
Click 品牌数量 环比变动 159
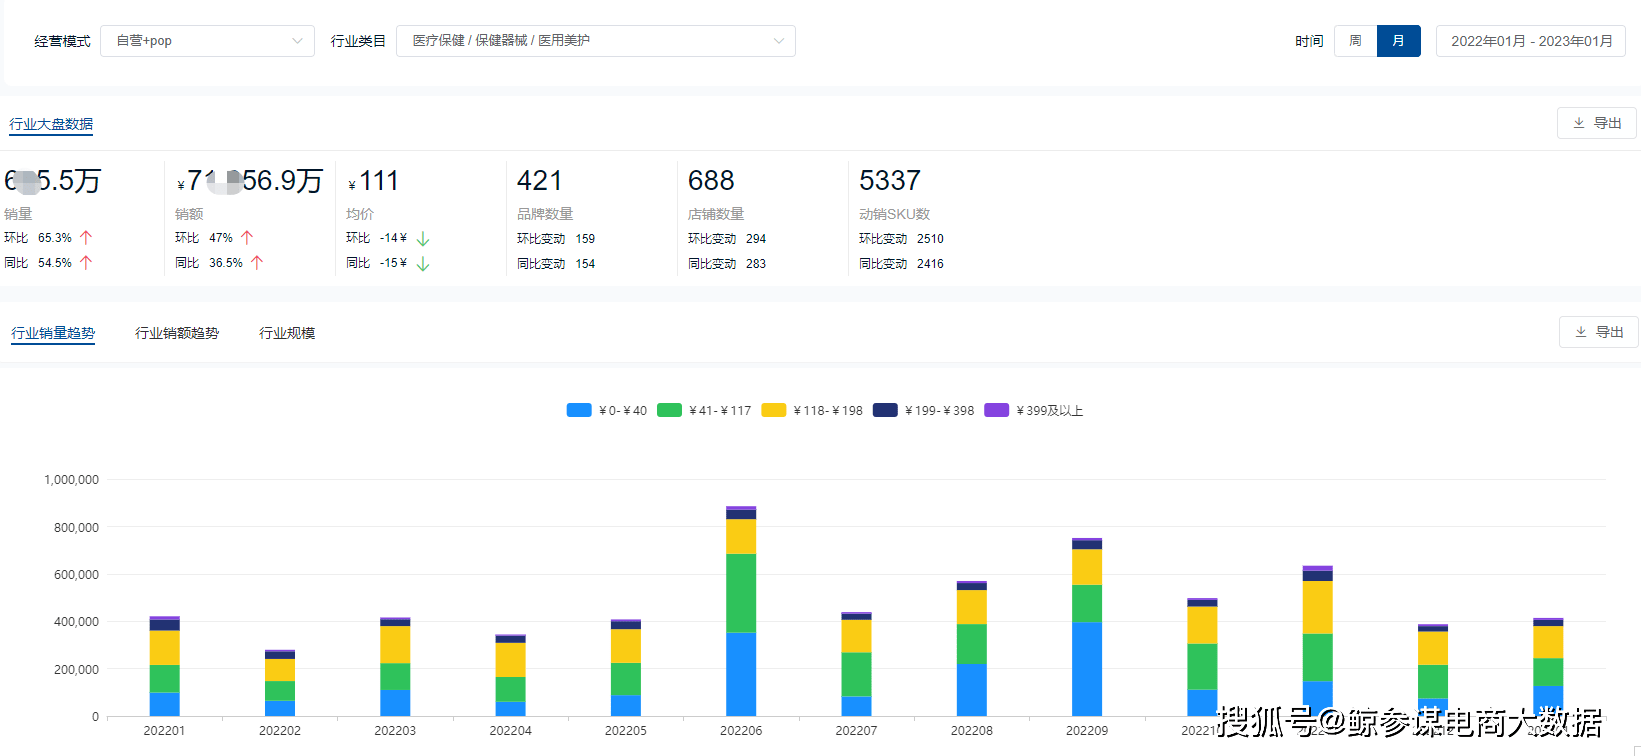pos(556,239)
